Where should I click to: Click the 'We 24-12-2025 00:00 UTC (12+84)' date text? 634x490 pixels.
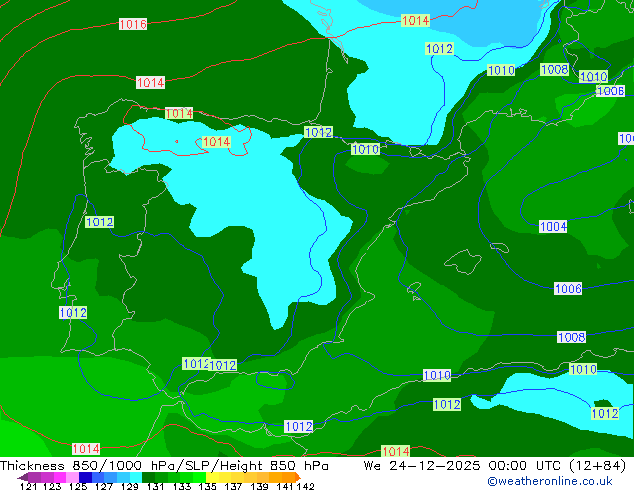(x=495, y=466)
